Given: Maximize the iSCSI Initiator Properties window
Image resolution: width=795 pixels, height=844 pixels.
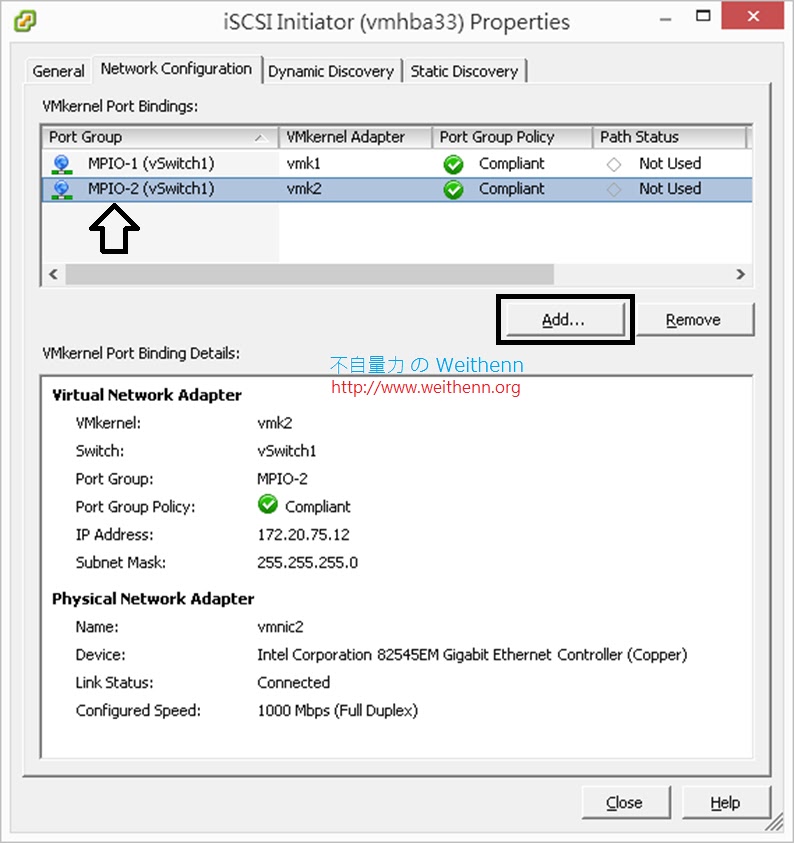Looking at the screenshot, I should (703, 16).
